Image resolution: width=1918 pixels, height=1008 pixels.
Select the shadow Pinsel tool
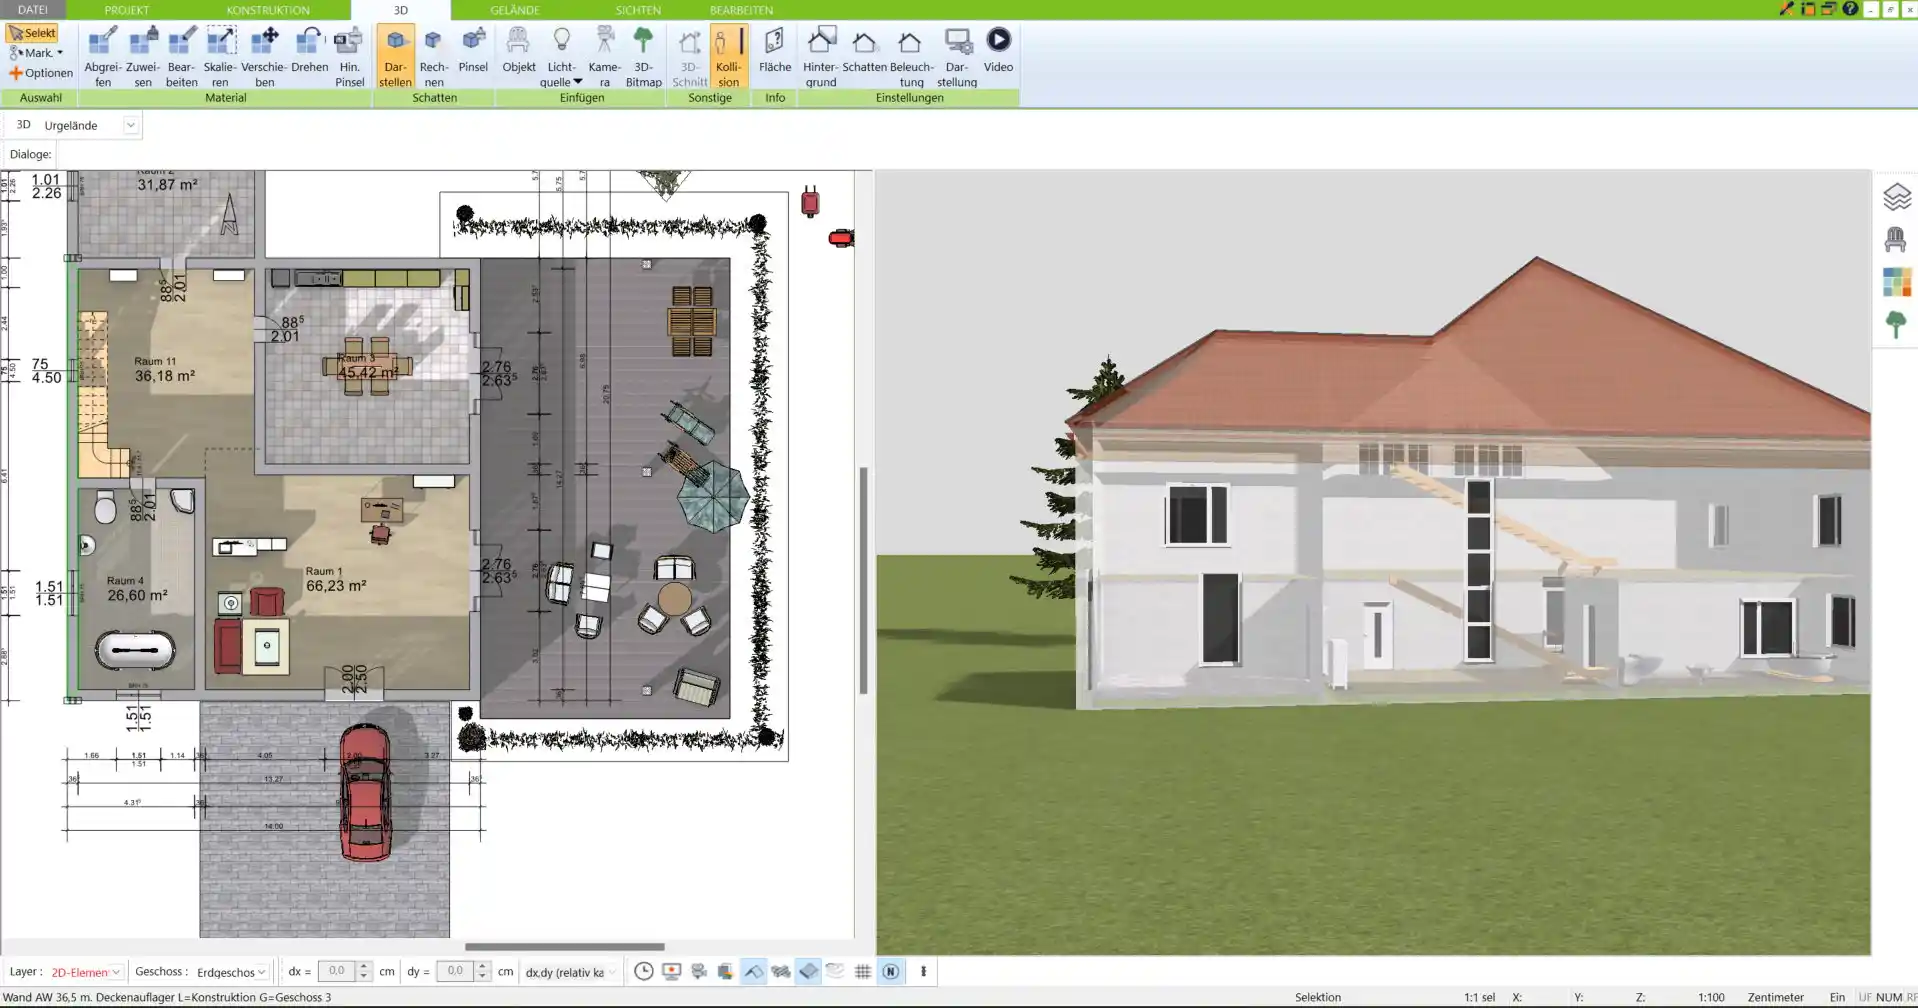(x=473, y=50)
